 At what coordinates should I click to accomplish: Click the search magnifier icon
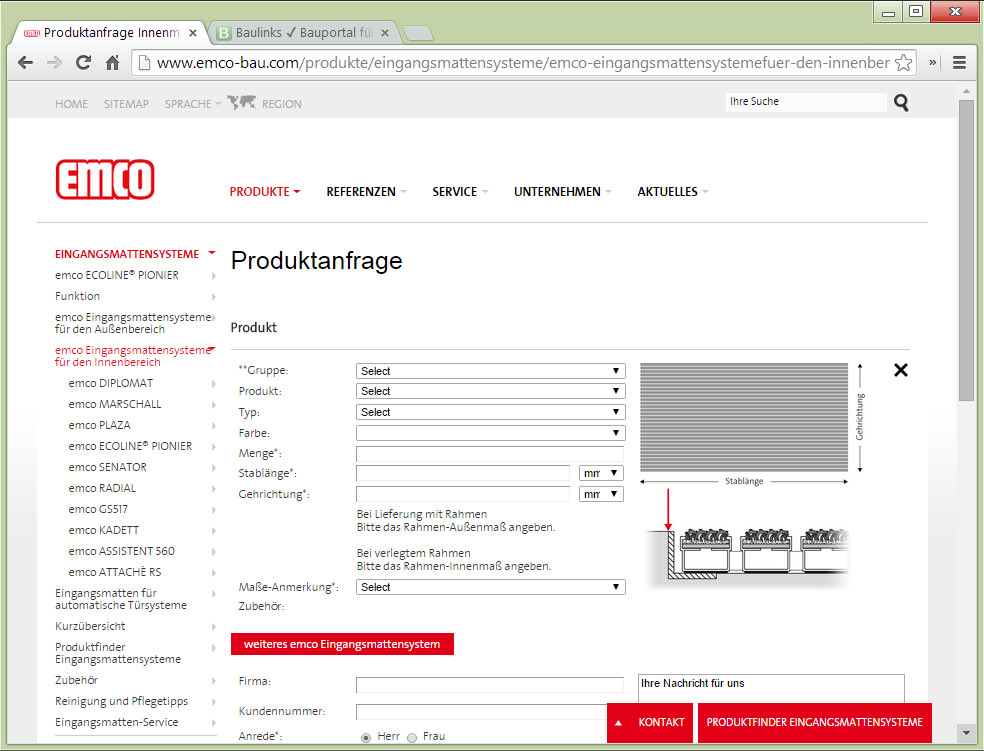click(x=901, y=102)
